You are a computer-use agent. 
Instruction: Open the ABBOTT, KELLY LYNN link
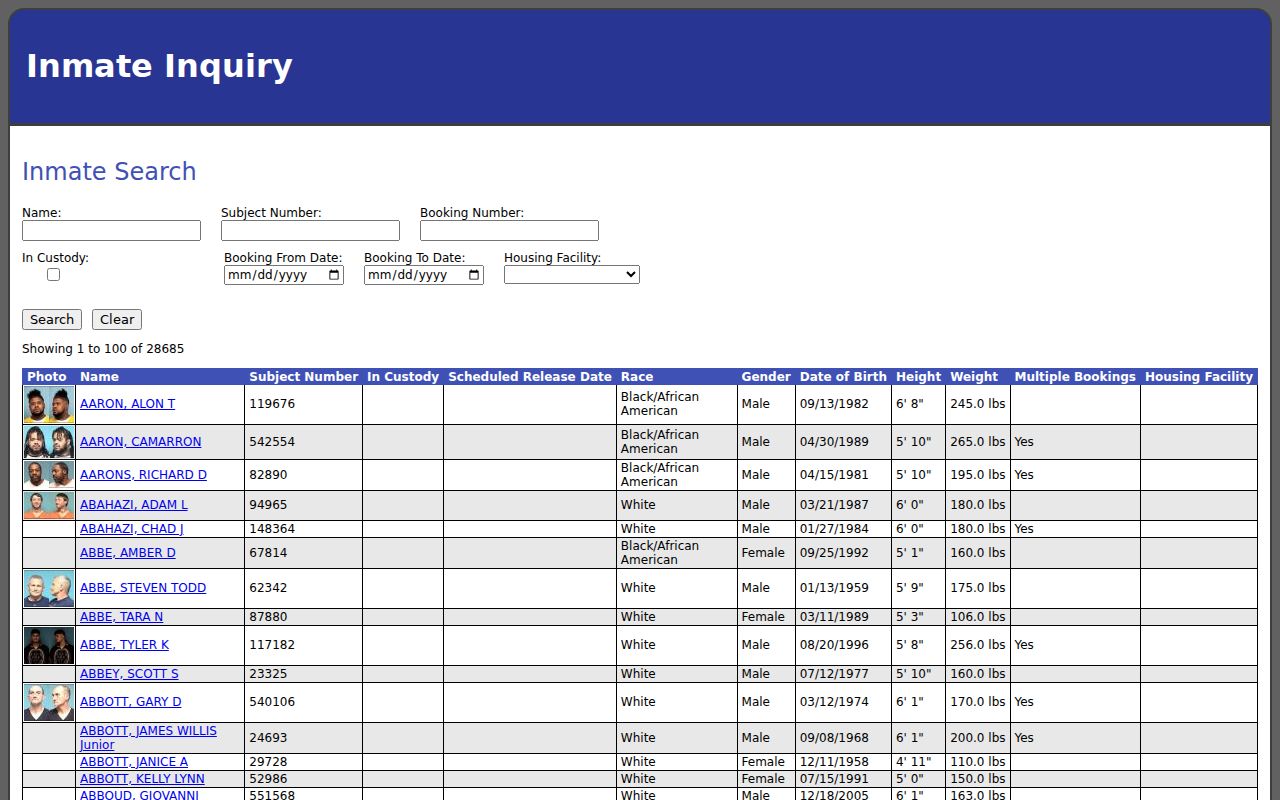[x=142, y=779]
